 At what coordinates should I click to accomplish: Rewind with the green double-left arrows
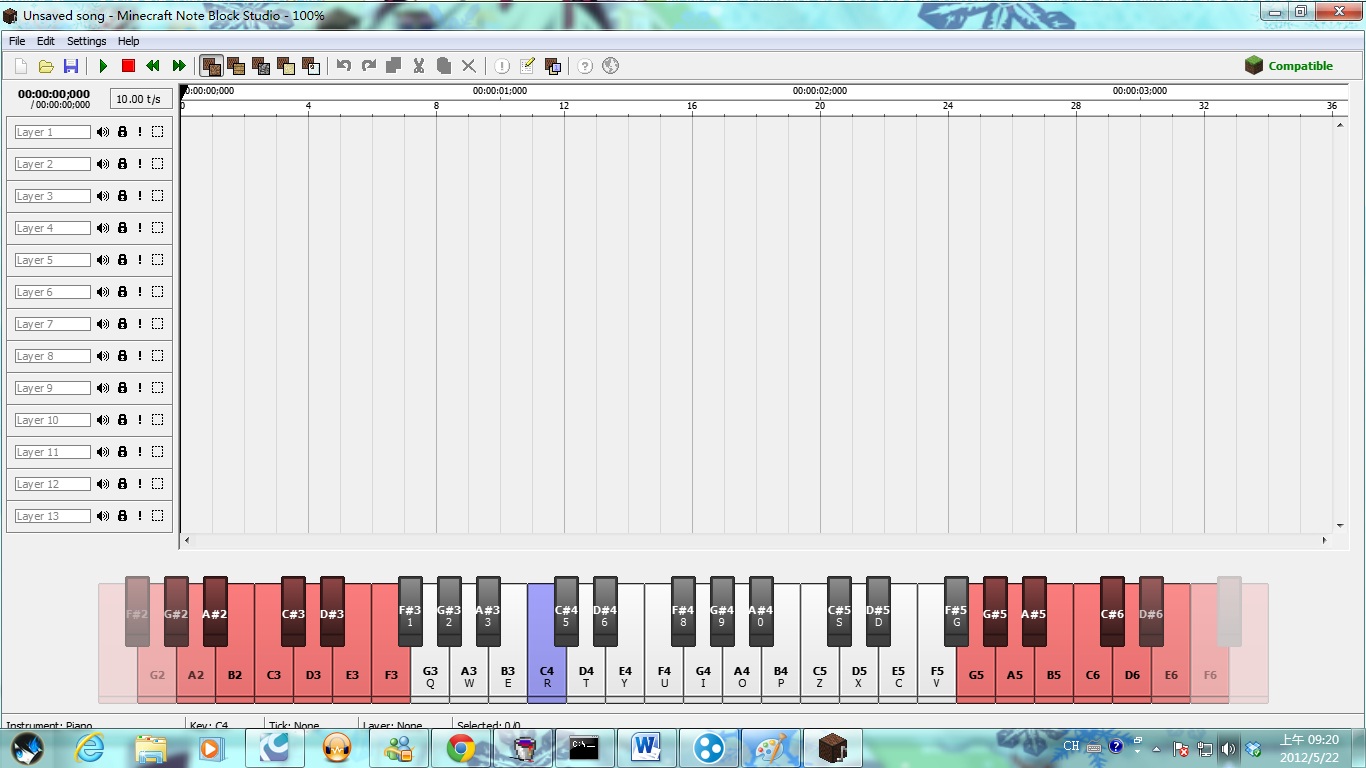pos(153,66)
